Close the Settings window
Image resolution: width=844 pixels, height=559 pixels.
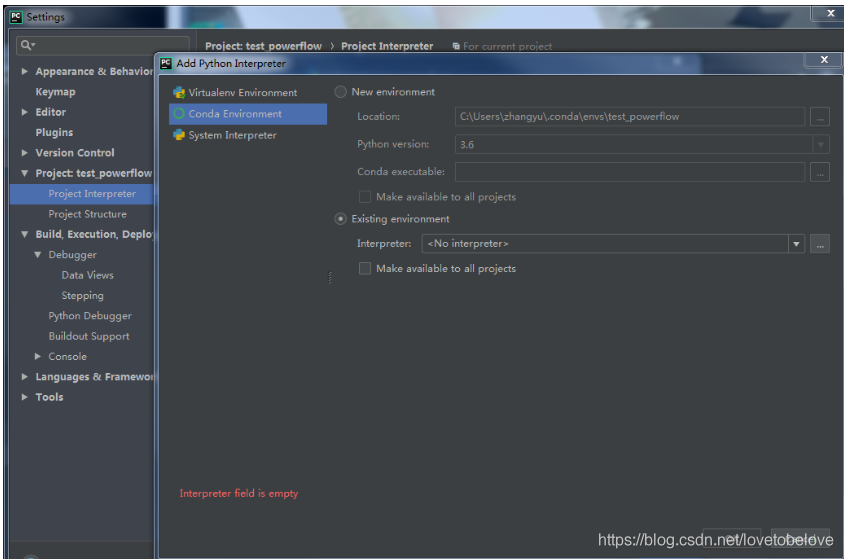click(x=830, y=13)
